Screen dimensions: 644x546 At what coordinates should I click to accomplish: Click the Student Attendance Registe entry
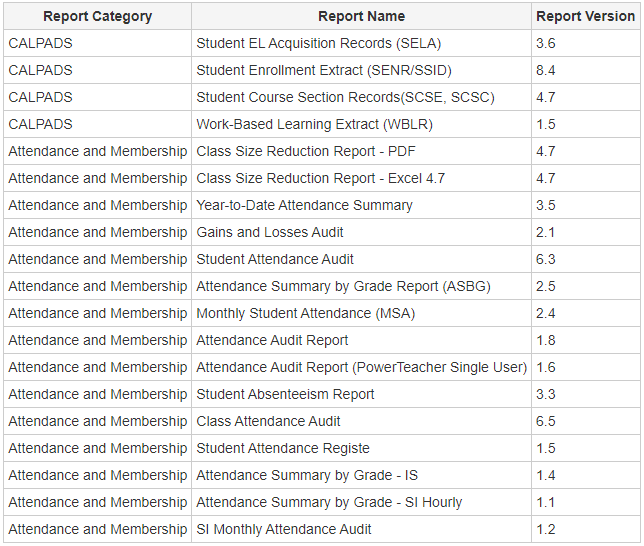pos(283,448)
